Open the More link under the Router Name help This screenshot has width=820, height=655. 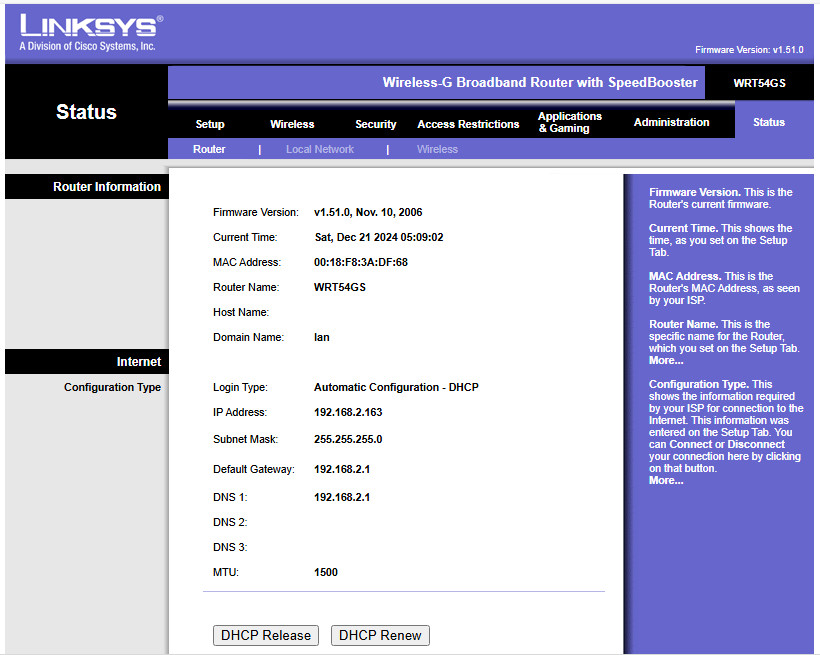click(666, 360)
